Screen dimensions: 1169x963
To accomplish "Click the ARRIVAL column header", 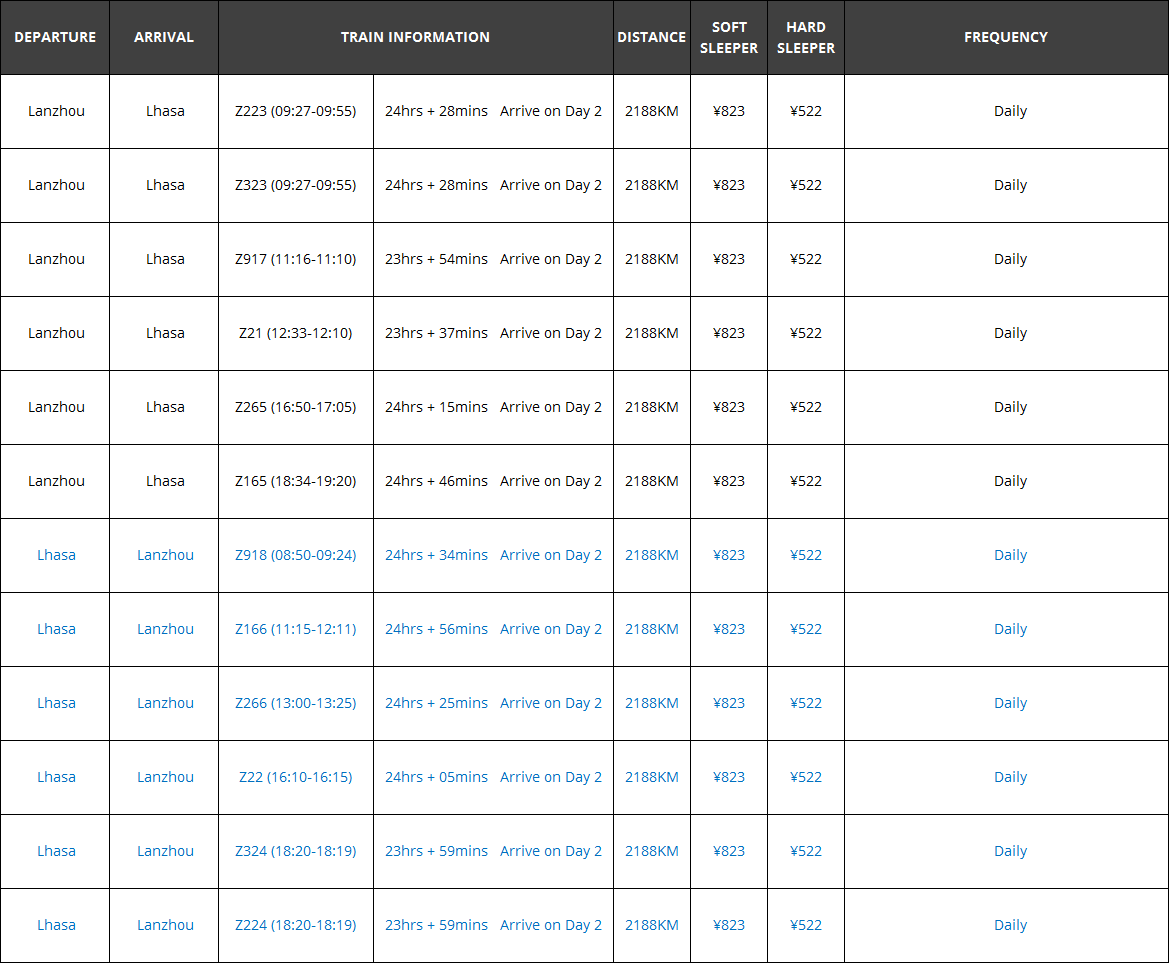I will 164,37.
